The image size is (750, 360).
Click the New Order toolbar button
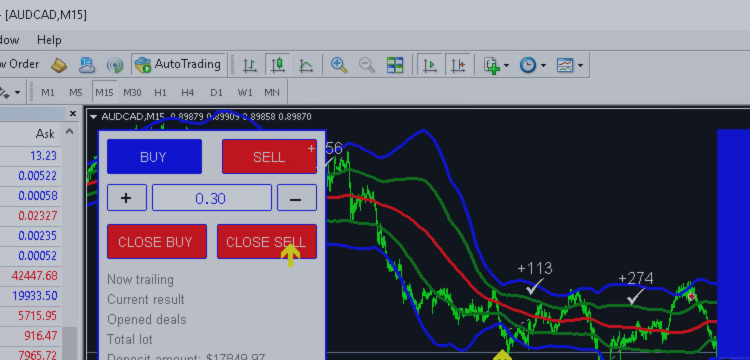19,64
